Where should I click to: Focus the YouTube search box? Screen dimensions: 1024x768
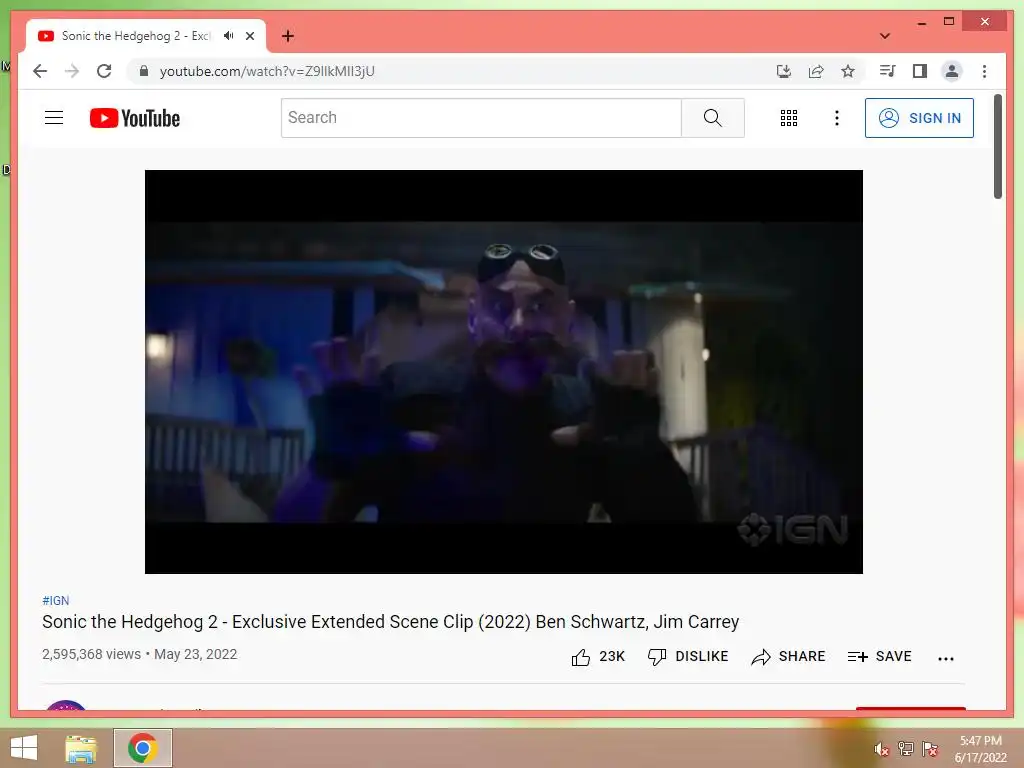pos(481,118)
